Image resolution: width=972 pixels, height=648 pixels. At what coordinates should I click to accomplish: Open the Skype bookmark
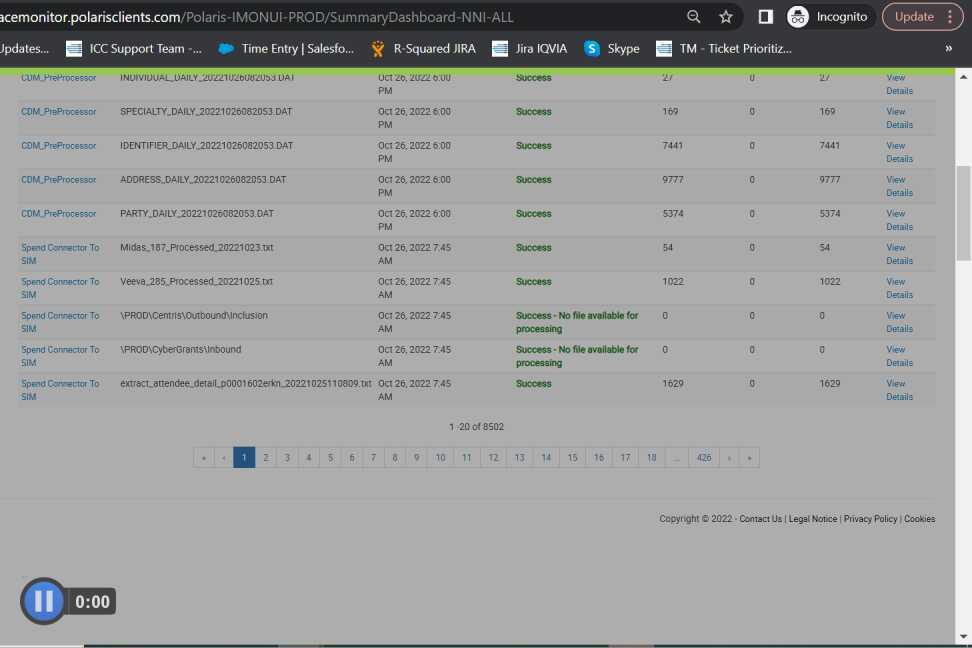pos(612,48)
